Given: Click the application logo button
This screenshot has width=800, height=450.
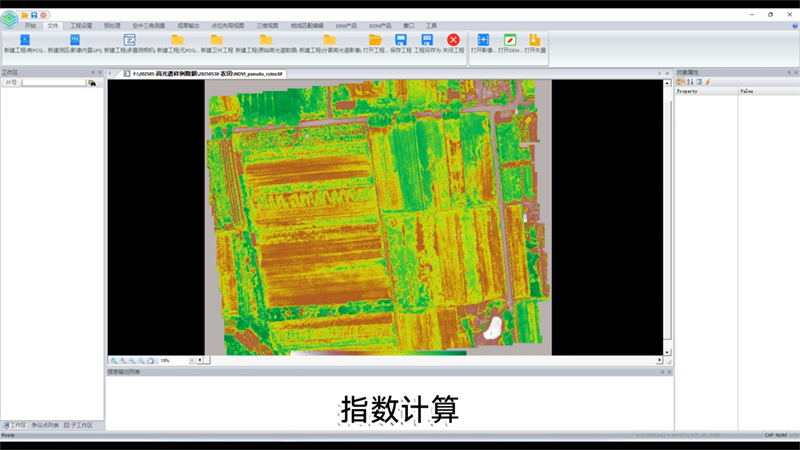Looking at the screenshot, I should (9, 19).
